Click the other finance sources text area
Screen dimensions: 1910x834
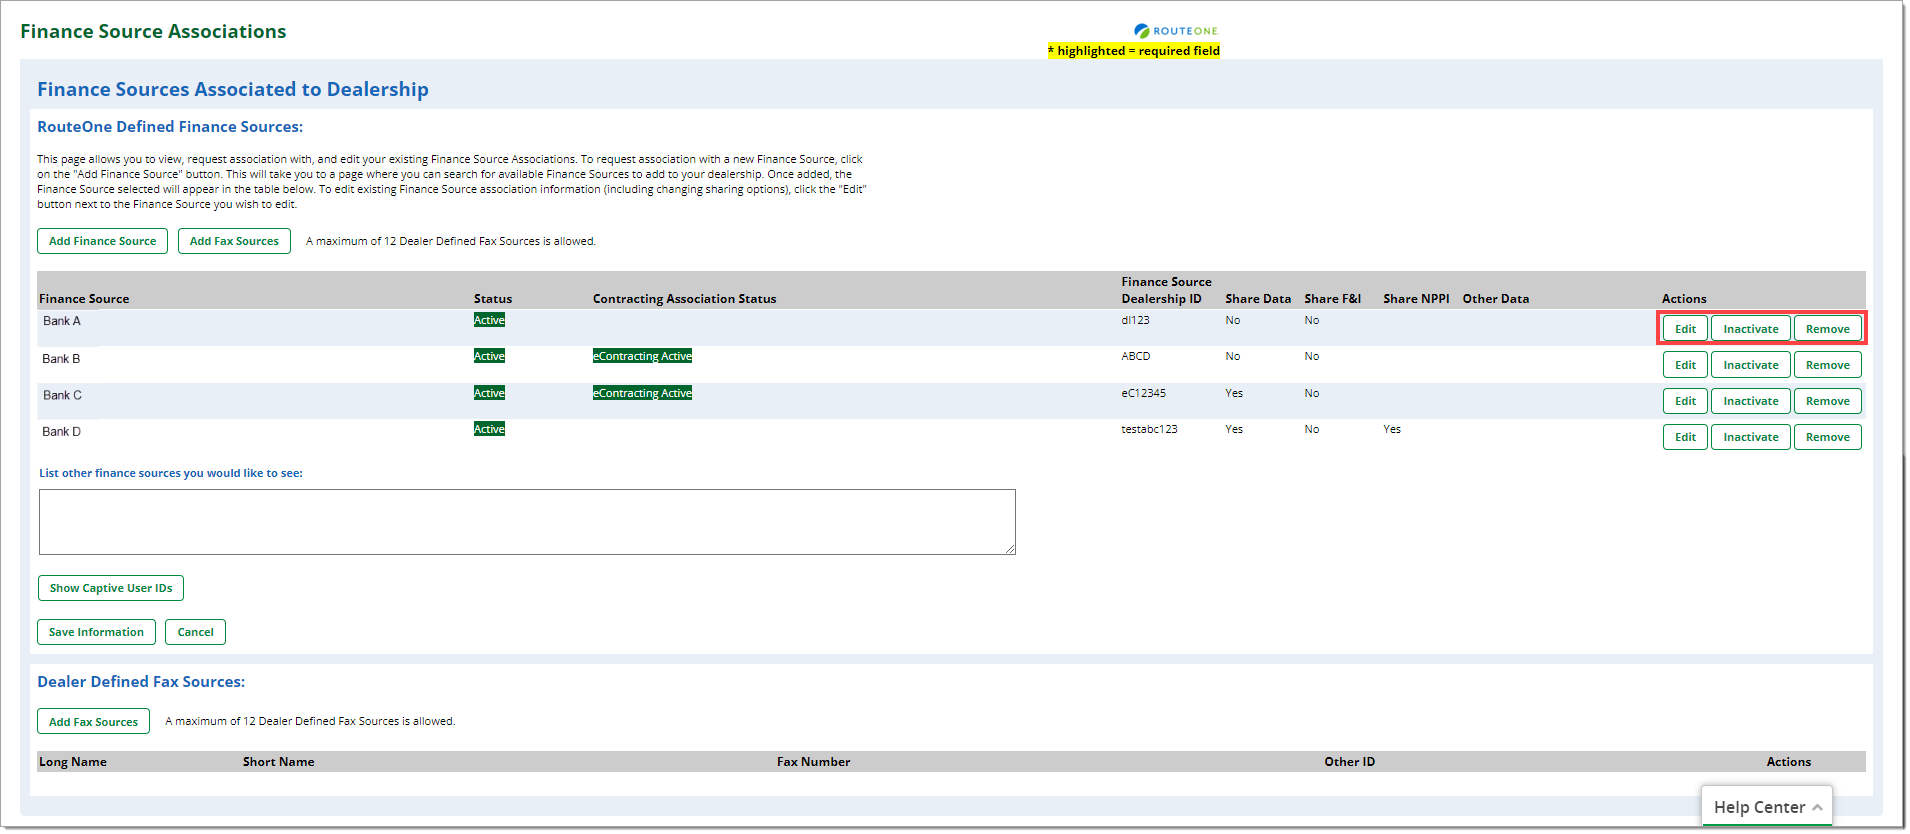[x=527, y=522]
